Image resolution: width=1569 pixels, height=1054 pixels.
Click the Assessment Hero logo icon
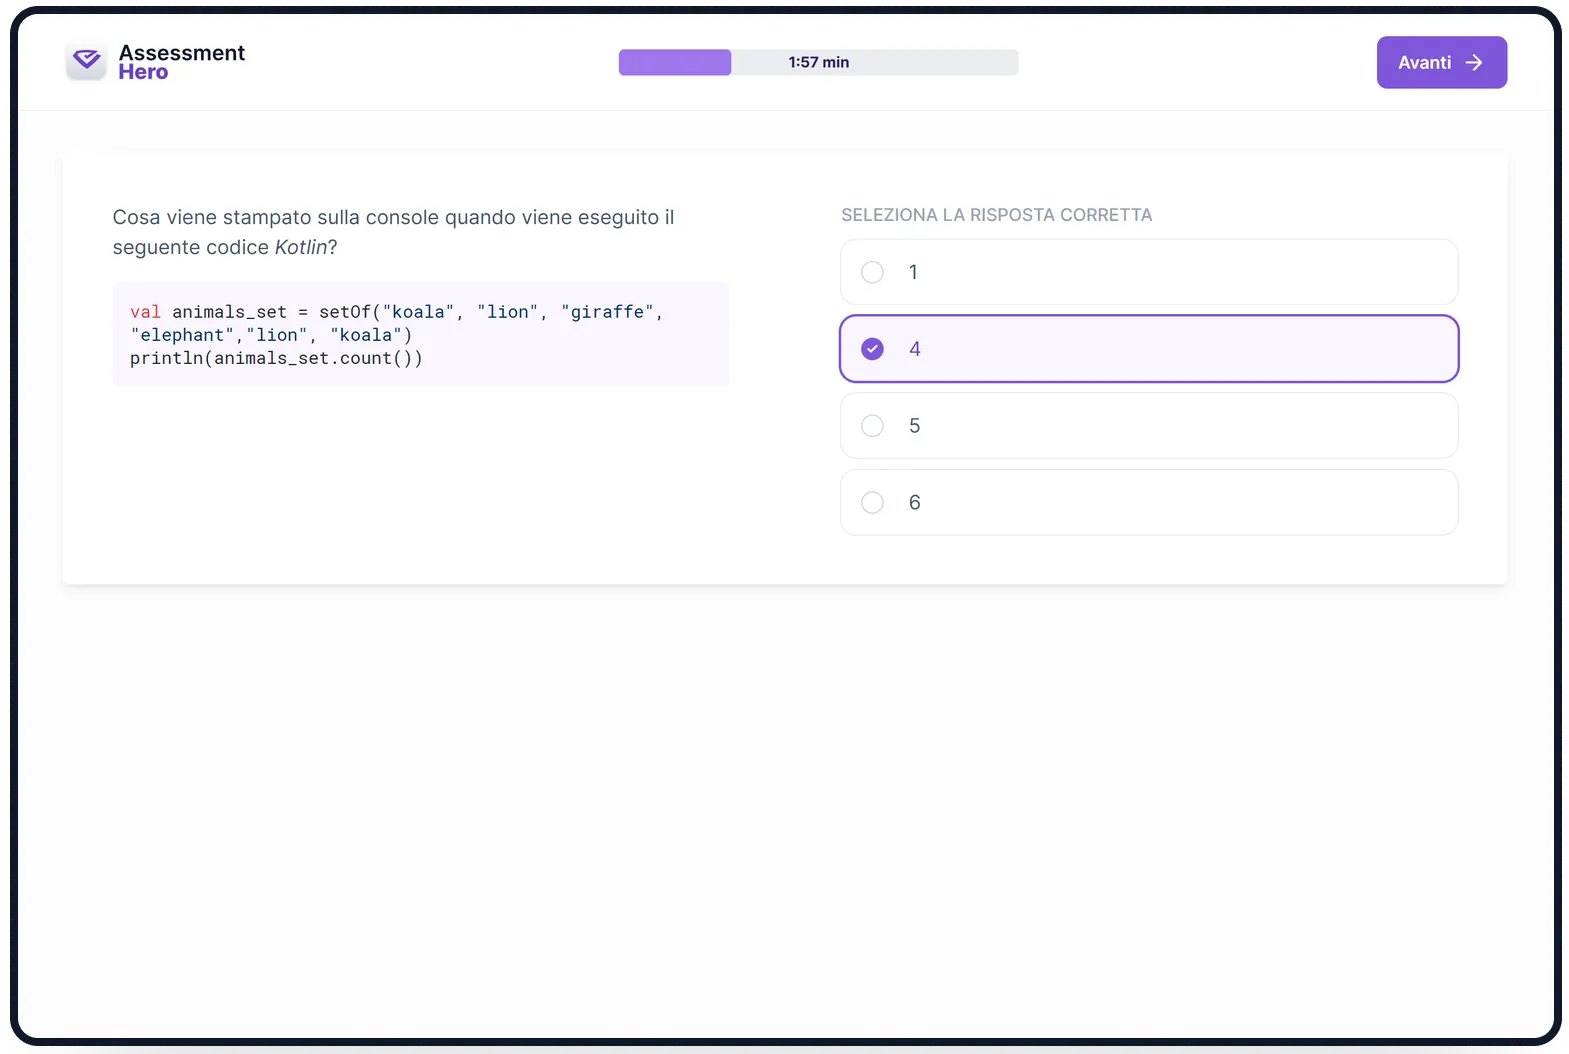tap(86, 61)
